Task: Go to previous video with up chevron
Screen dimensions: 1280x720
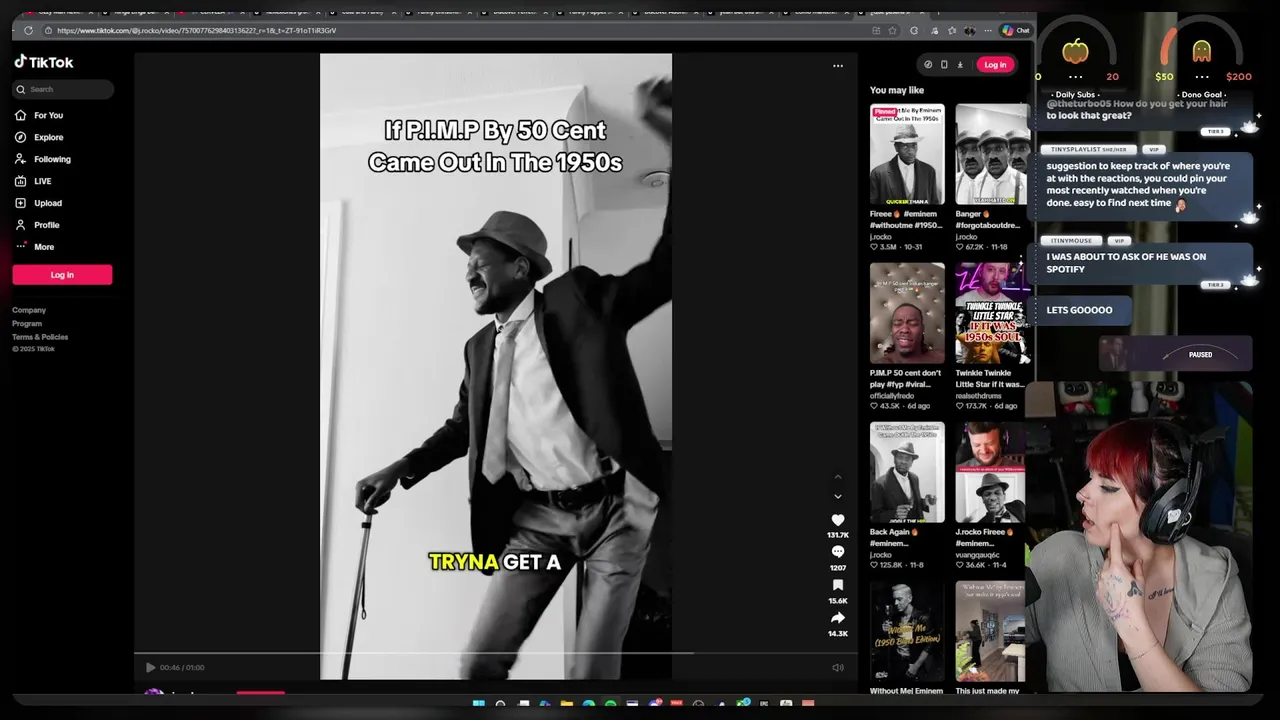Action: tap(838, 477)
